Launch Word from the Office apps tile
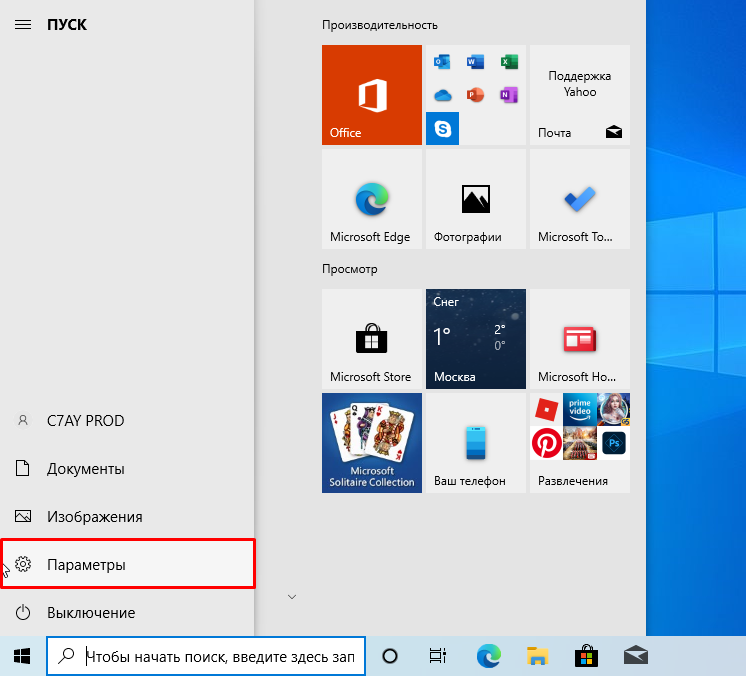Viewport: 746px width, 676px height. tap(475, 62)
